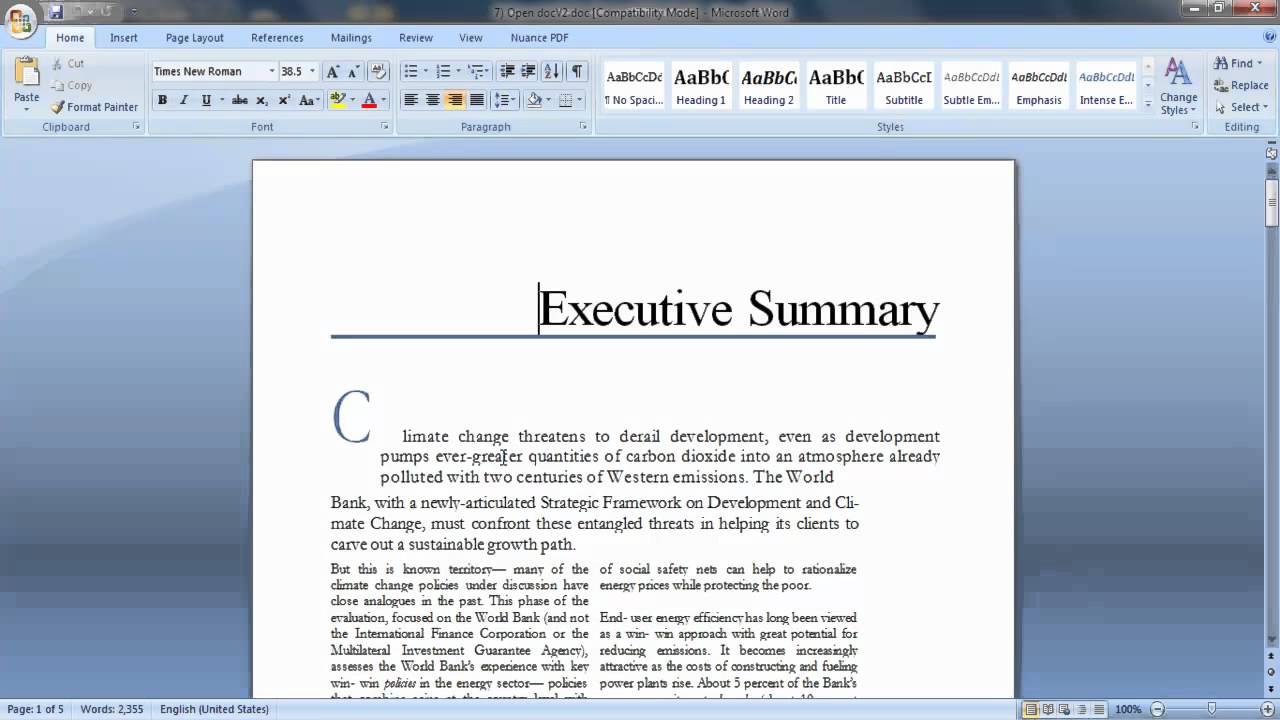The width and height of the screenshot is (1280, 720).
Task: Toggle Justify alignment
Action: (477, 100)
